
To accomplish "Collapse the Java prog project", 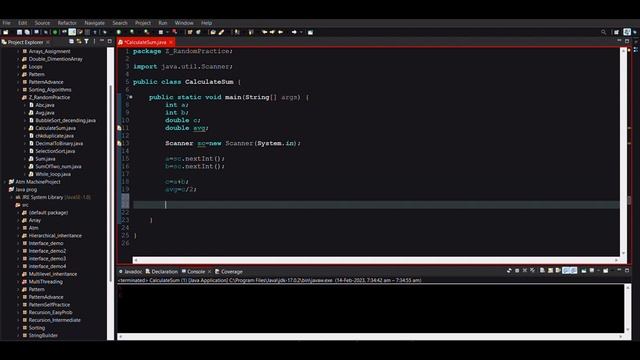I will (5, 190).
